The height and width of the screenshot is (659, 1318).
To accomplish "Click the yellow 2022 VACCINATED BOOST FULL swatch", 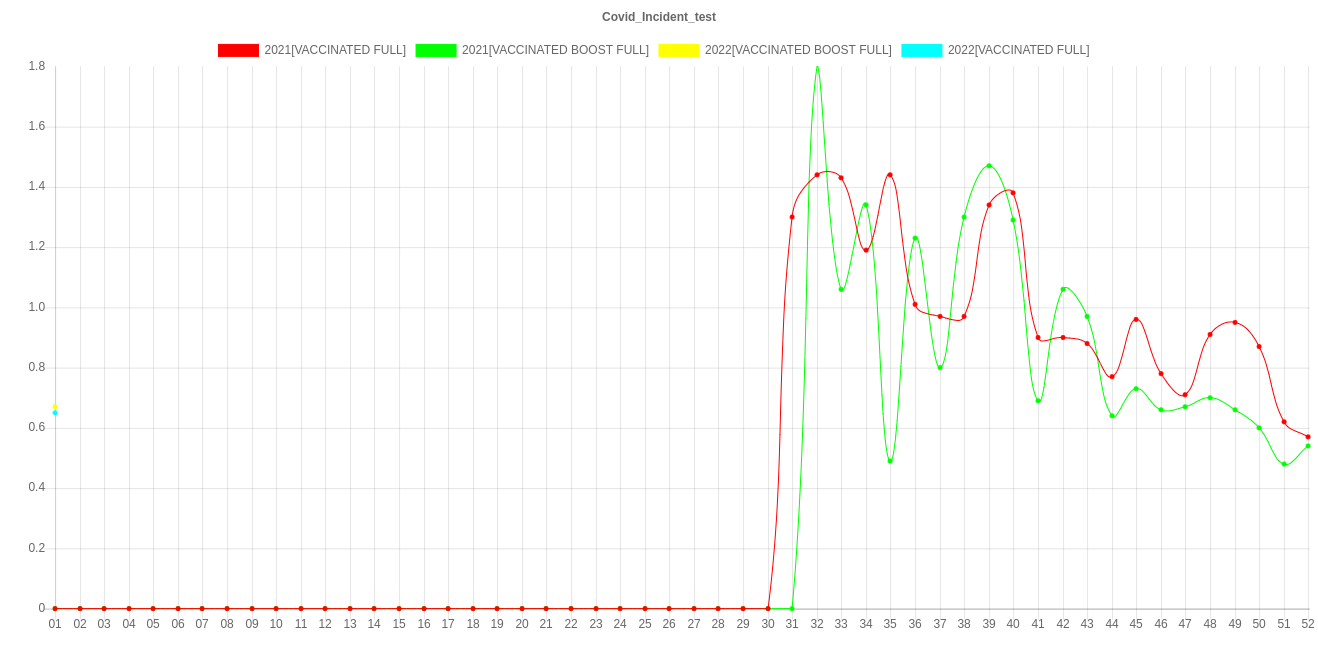I will [678, 50].
